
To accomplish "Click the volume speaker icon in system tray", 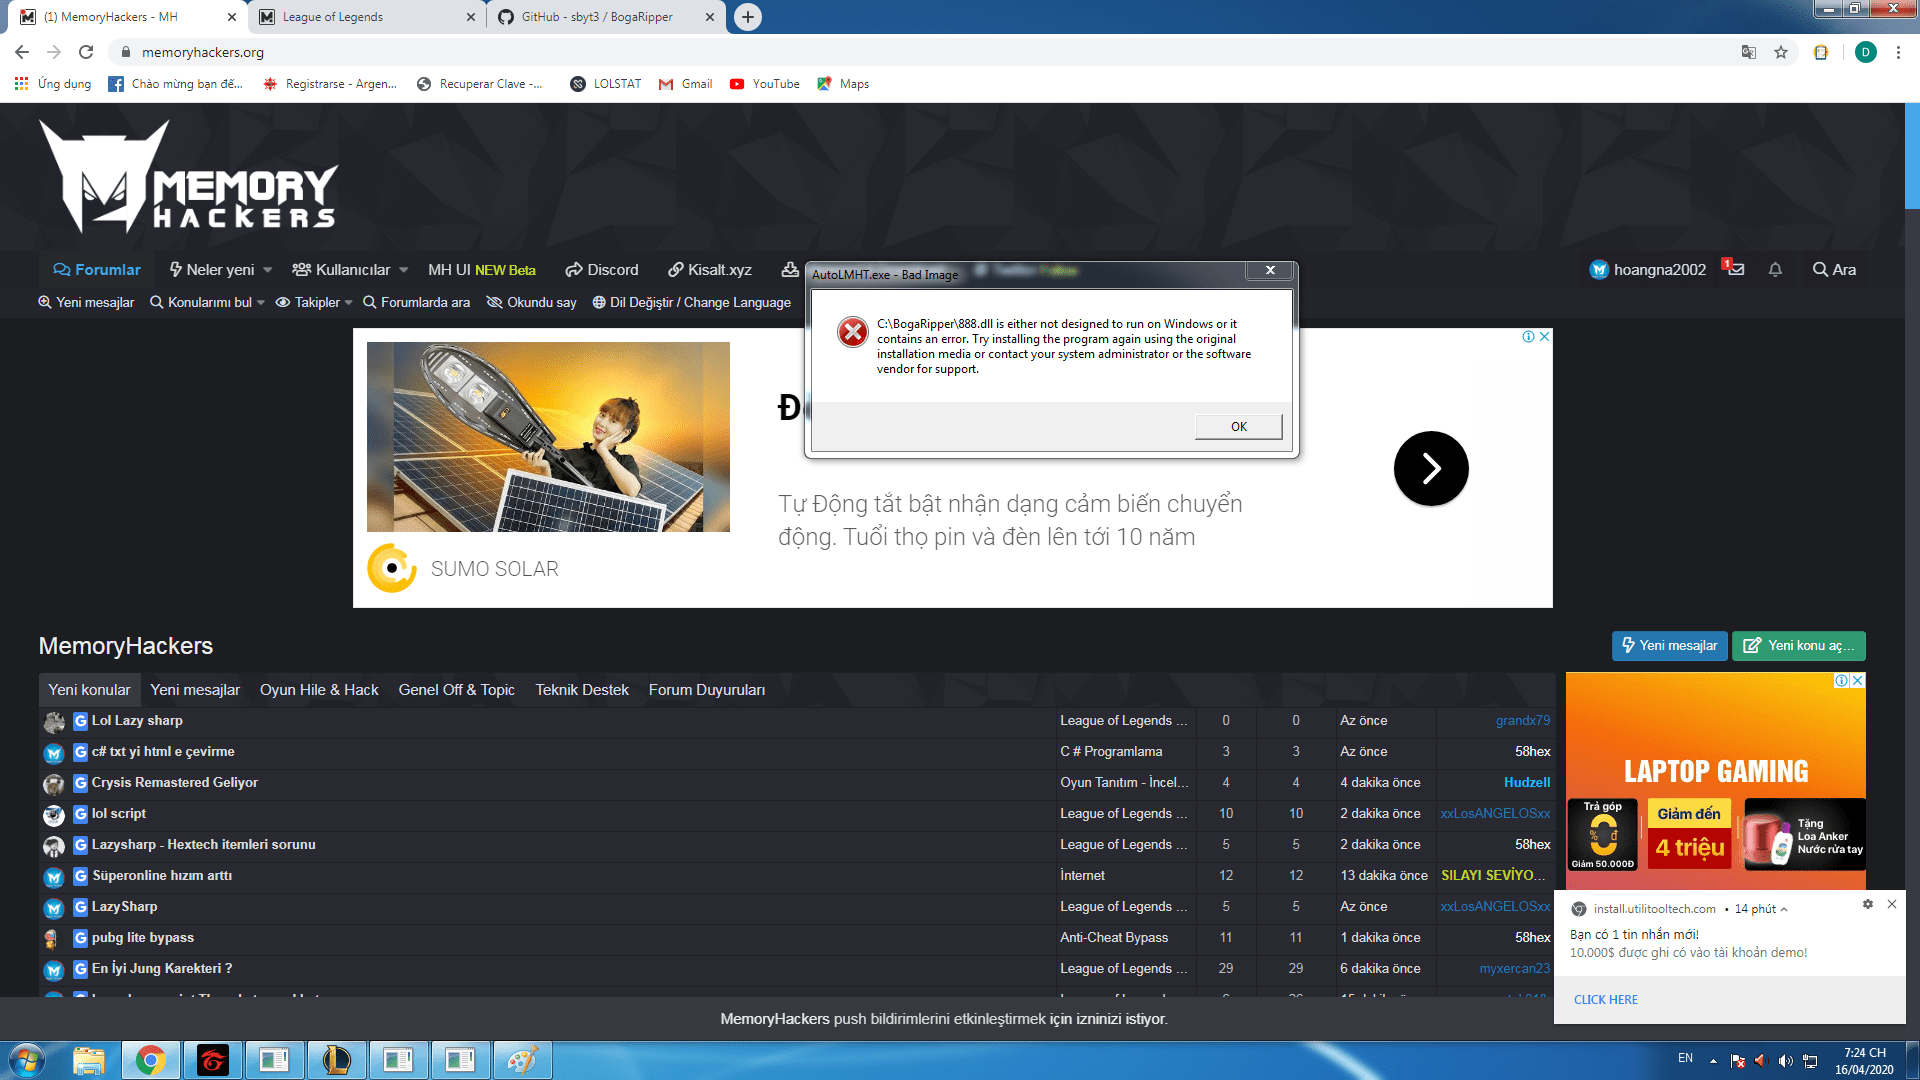I will coord(1785,1060).
